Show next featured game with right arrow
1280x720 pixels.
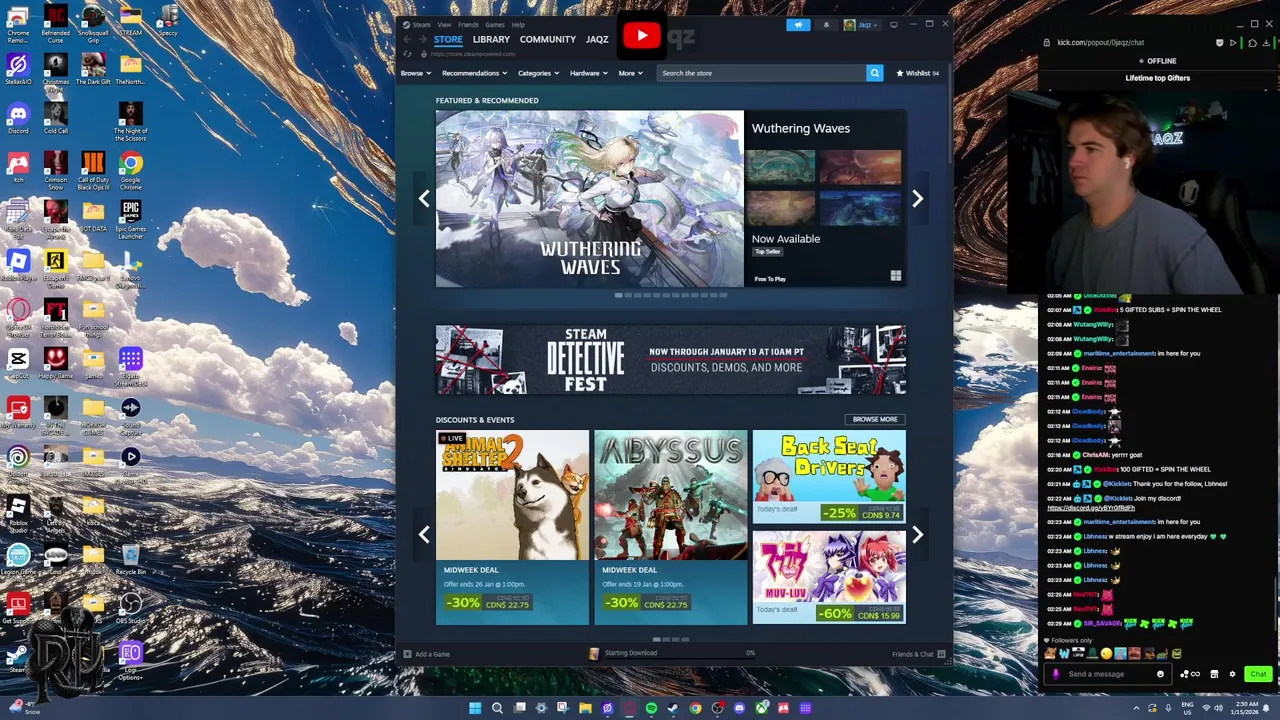[917, 198]
